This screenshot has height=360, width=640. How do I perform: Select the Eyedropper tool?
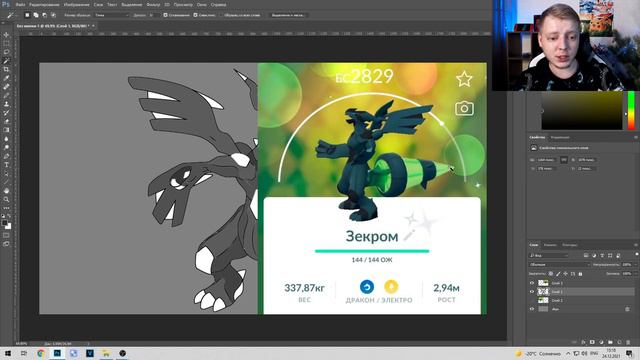(x=6, y=78)
